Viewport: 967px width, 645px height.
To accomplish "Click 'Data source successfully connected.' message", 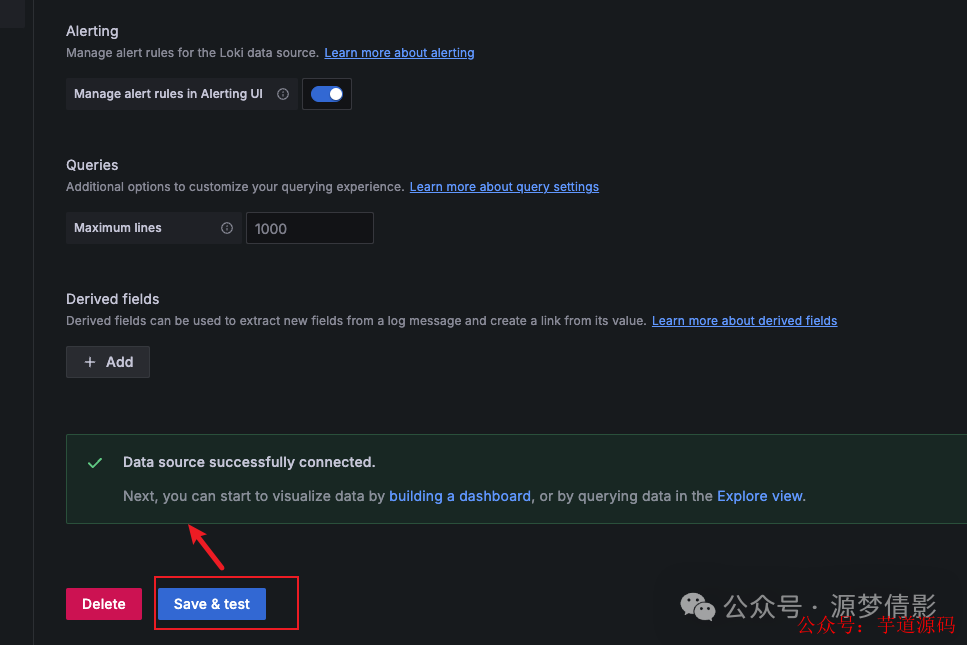I will [249, 462].
